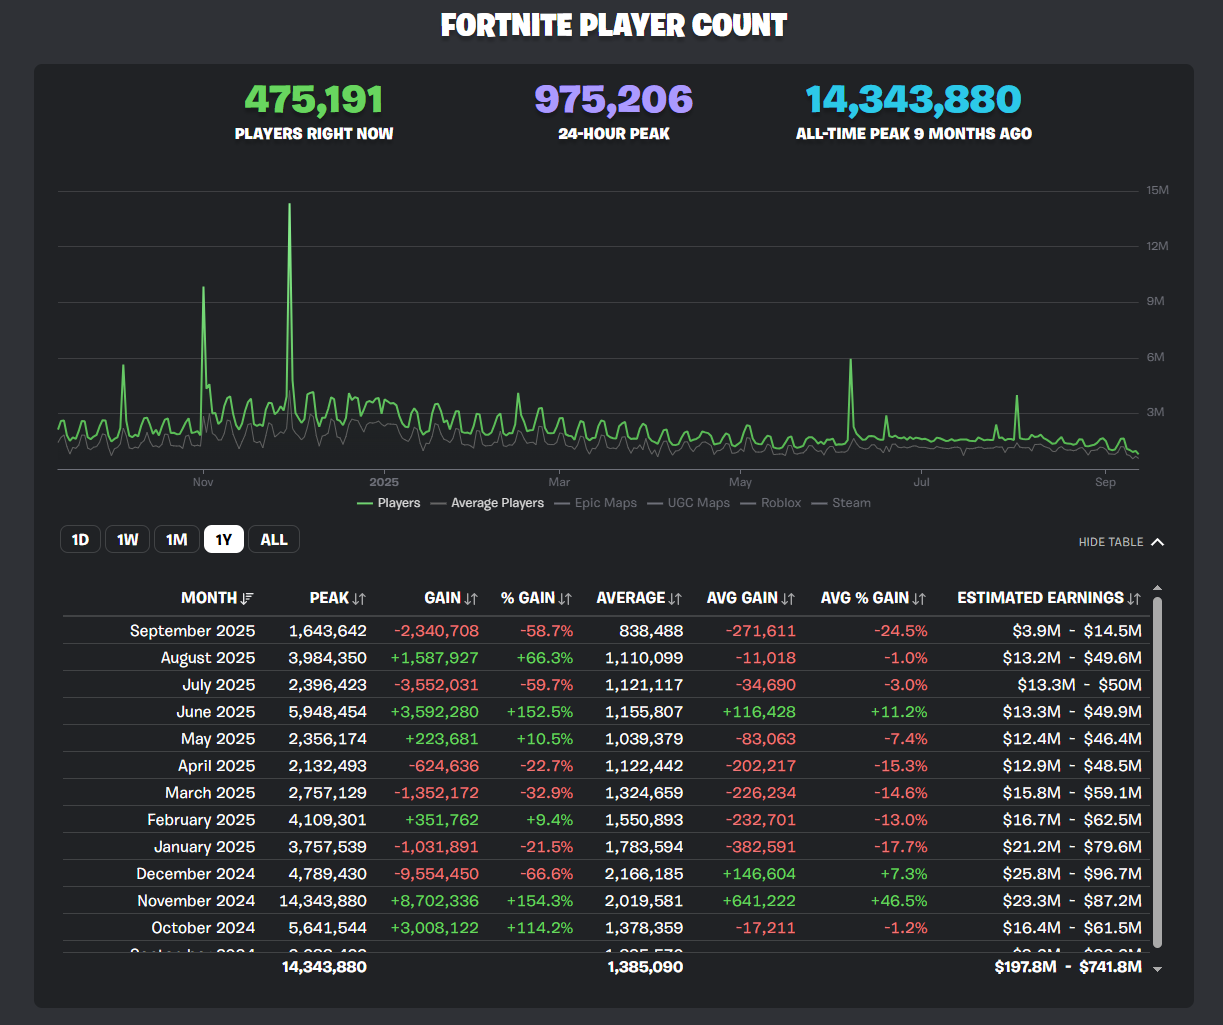Click total earnings $197.8M - $741.8M
Image resolution: width=1223 pixels, height=1025 pixels.
1068,968
